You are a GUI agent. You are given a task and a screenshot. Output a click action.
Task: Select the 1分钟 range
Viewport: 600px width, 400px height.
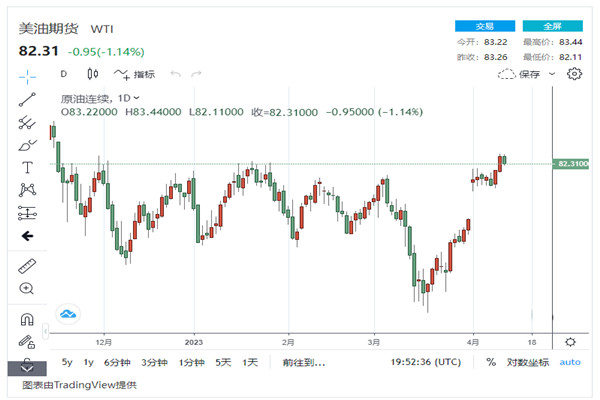[x=192, y=362]
